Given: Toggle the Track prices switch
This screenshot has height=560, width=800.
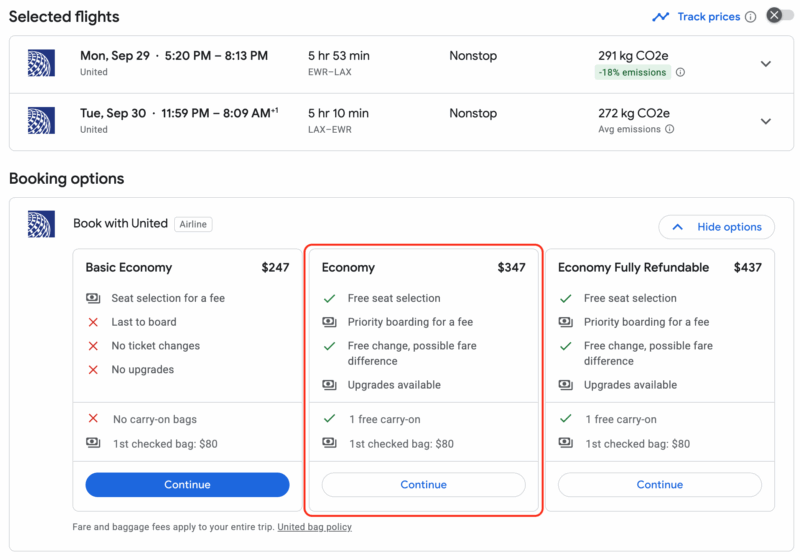Looking at the screenshot, I should [x=780, y=15].
